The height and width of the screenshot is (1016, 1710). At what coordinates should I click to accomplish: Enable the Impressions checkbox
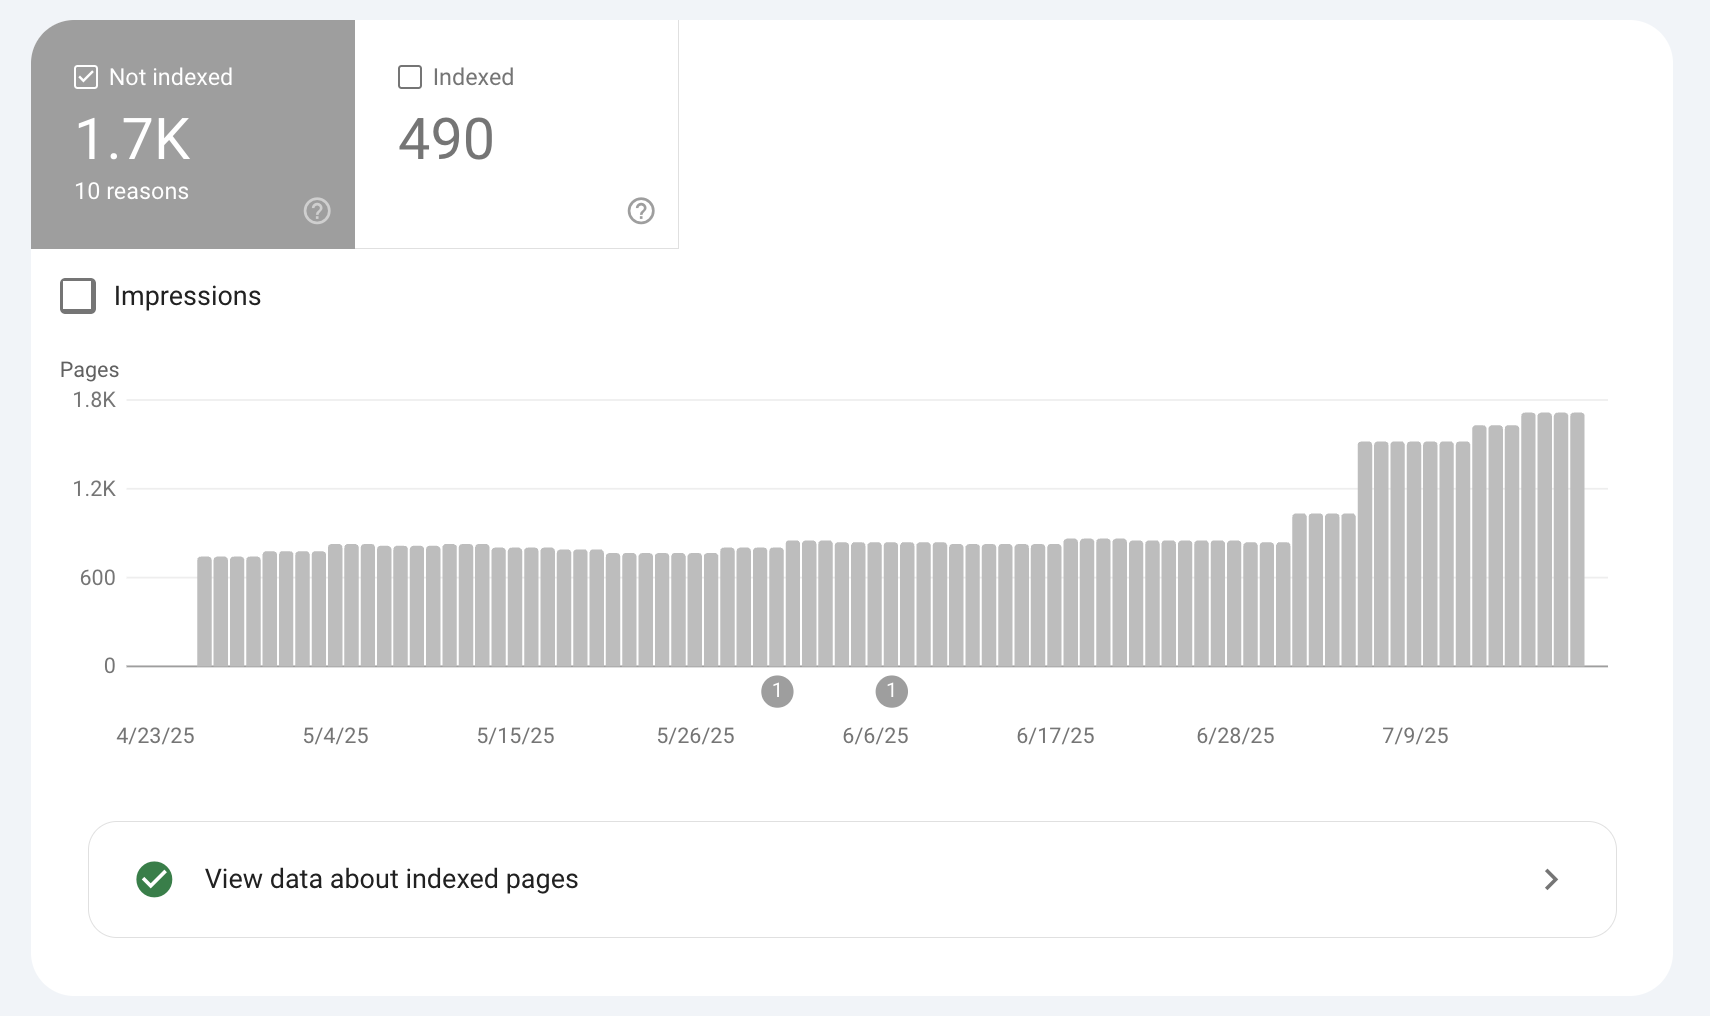point(77,295)
